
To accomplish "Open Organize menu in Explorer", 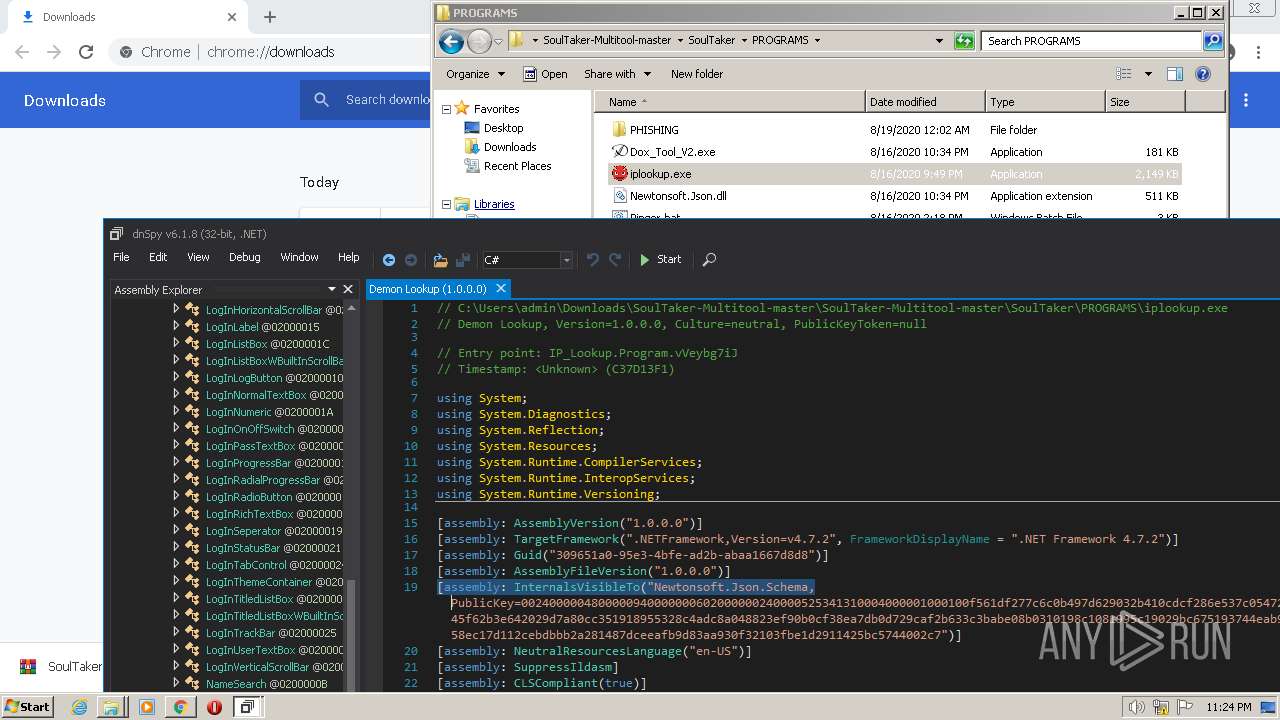I will 474,74.
